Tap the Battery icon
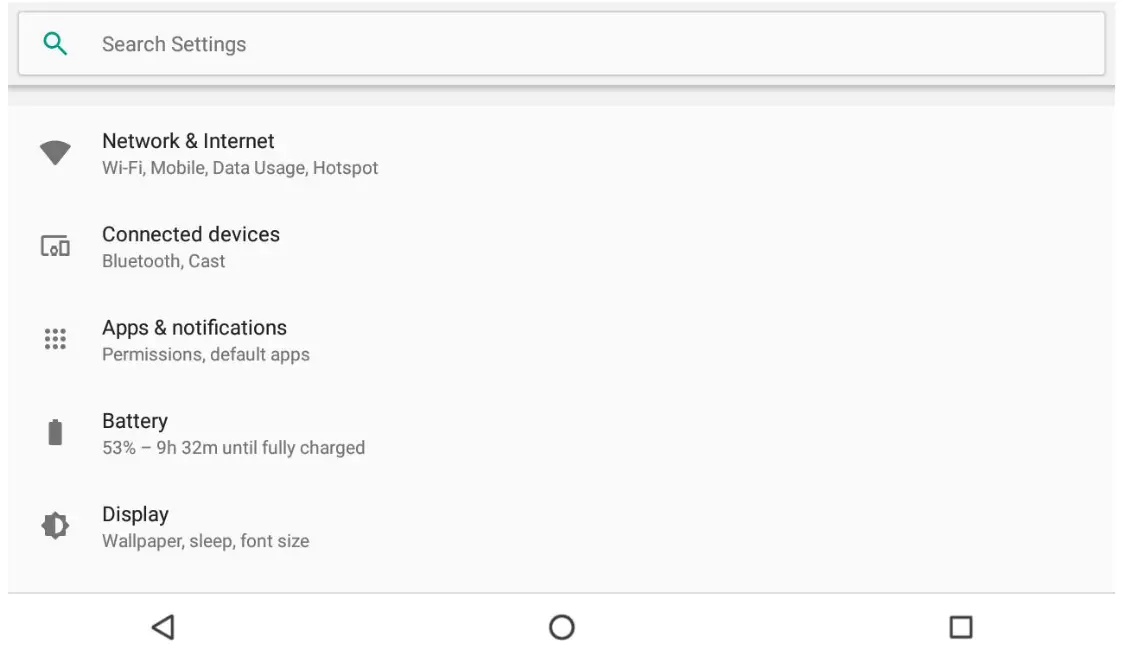Screen dimensions: 1128x650 tap(55, 432)
